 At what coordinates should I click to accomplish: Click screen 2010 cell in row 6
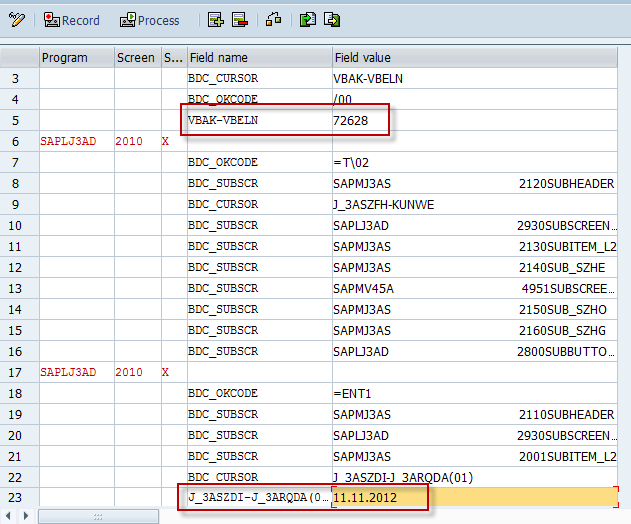point(129,141)
